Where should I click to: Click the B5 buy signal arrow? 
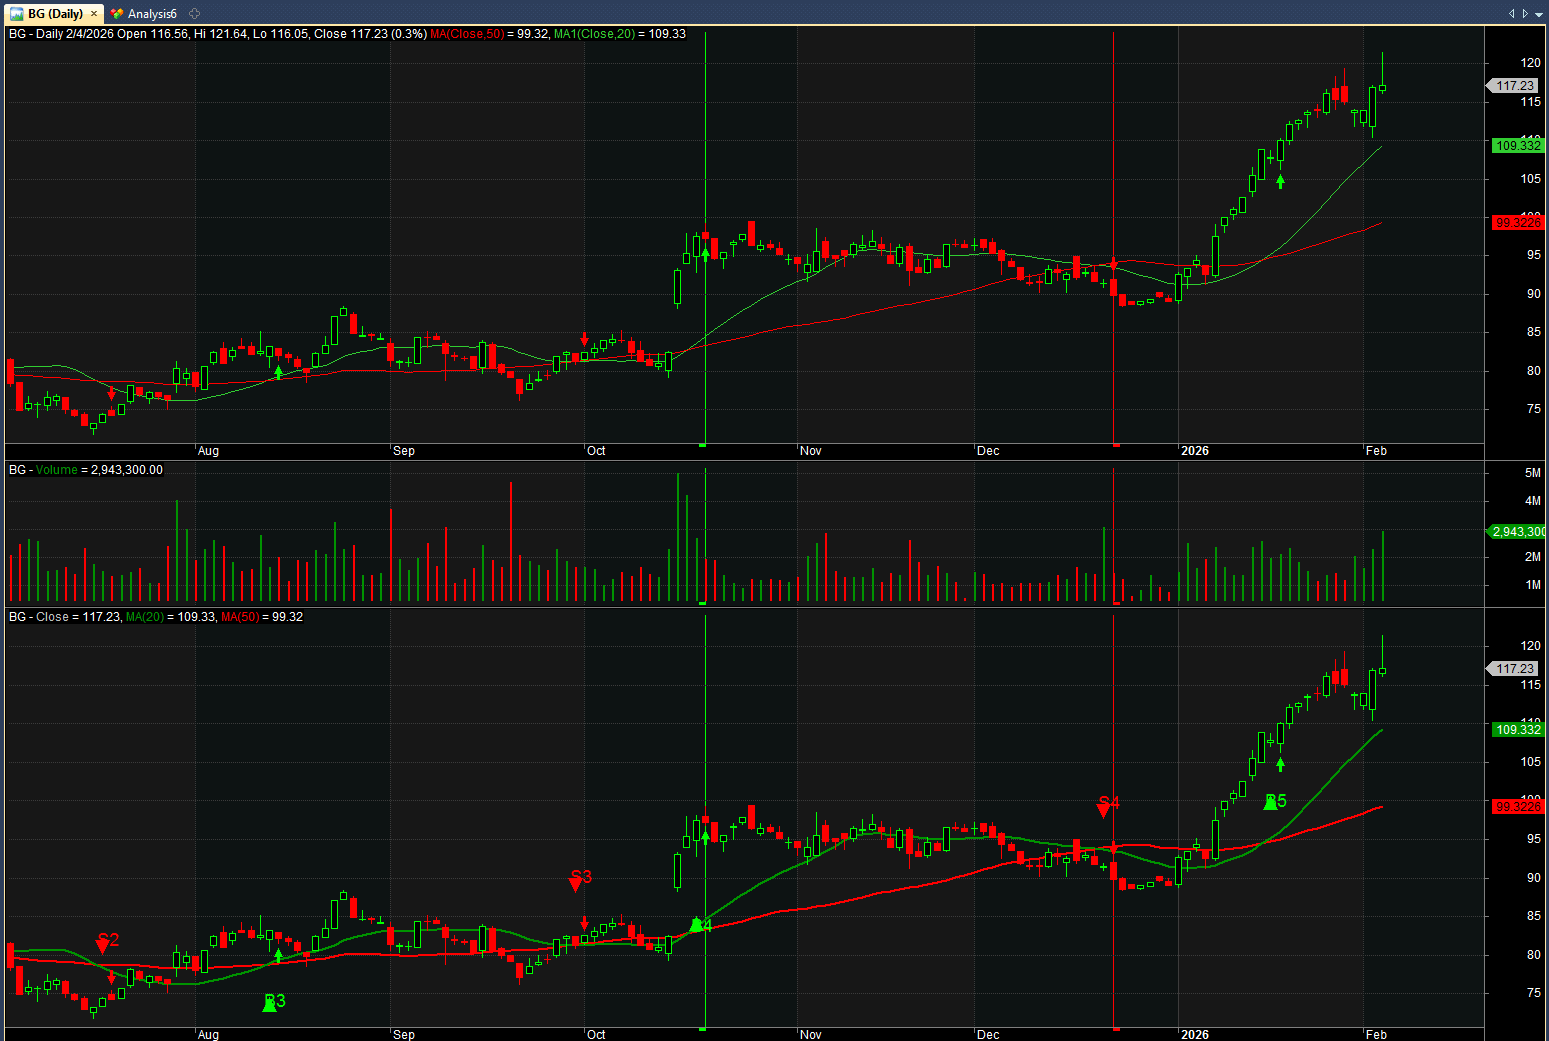tap(1271, 802)
